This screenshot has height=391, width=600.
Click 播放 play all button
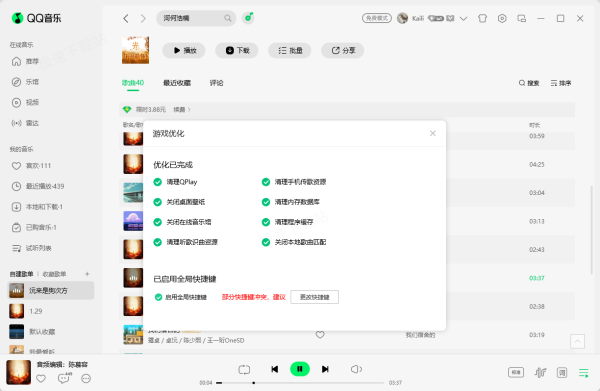(x=184, y=51)
